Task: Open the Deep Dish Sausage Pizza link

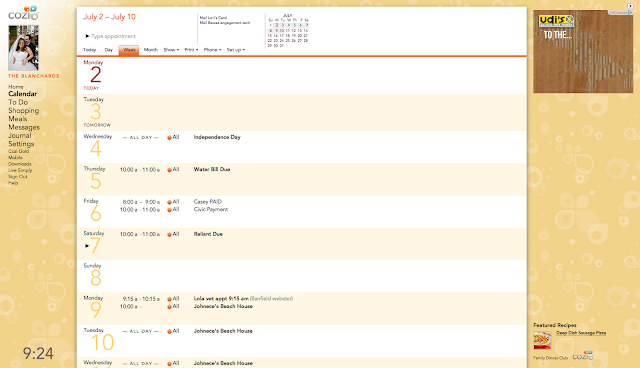Action: pos(581,333)
